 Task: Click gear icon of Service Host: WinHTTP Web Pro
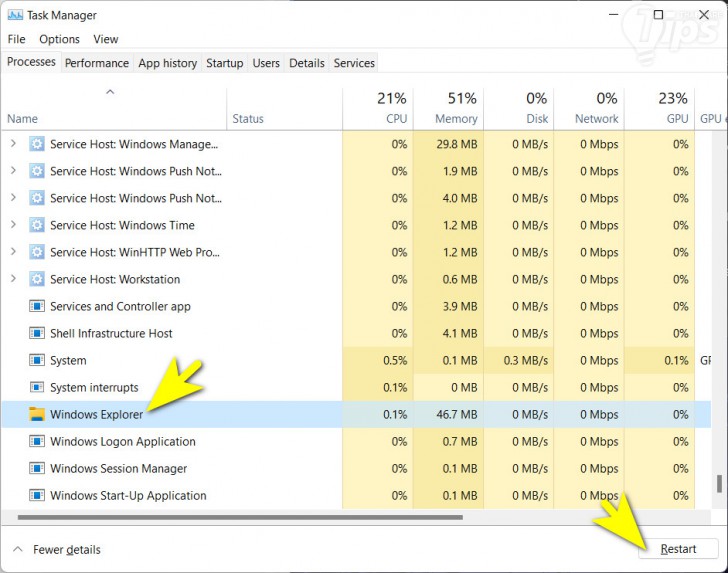(x=37, y=252)
